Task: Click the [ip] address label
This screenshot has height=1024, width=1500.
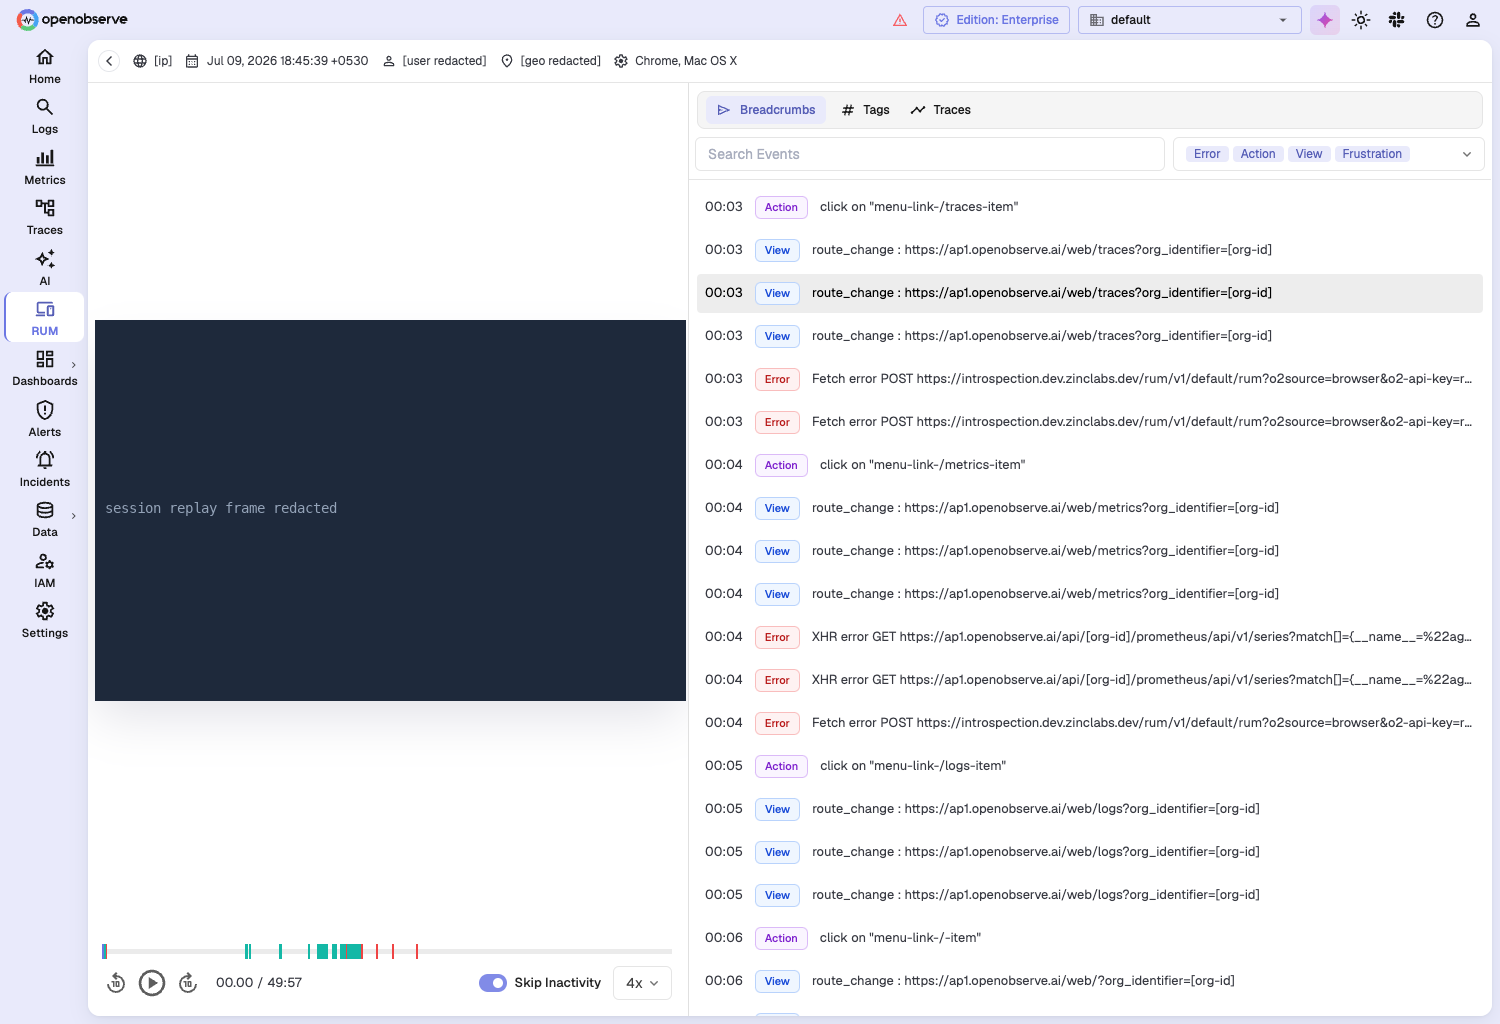Action: pos(153,61)
